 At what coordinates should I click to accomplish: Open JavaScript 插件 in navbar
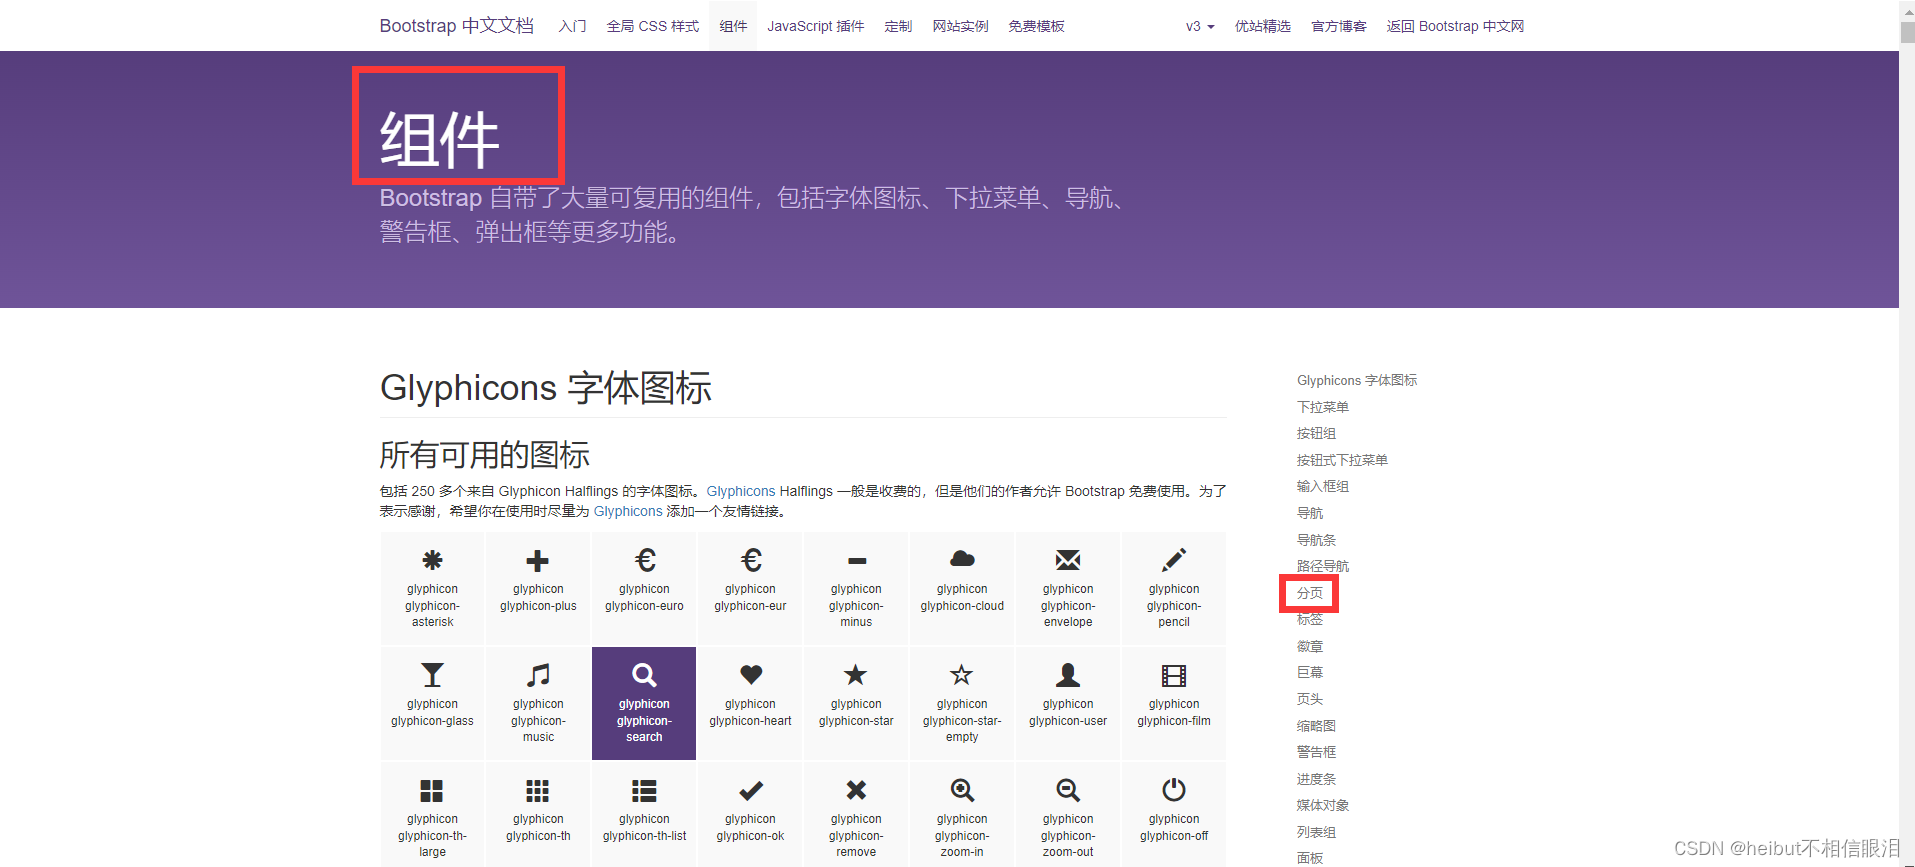tap(815, 26)
